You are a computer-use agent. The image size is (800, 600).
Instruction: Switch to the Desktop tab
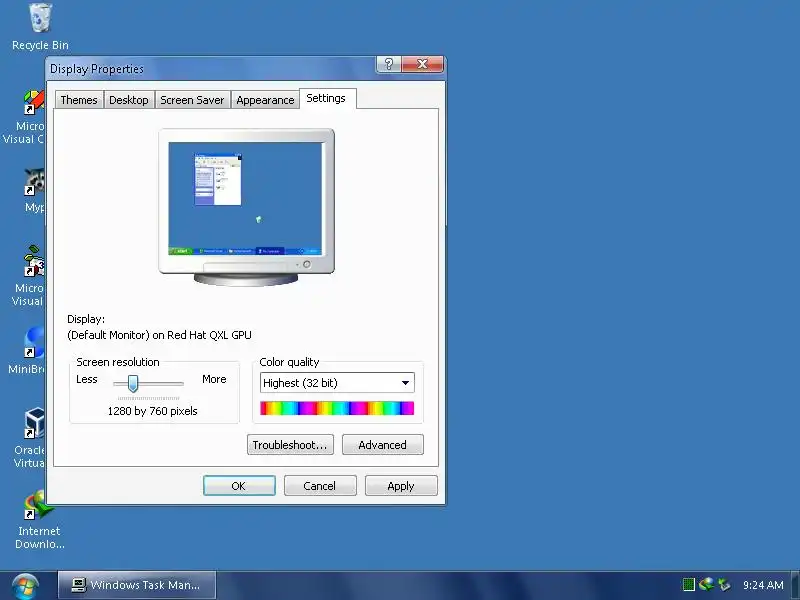coord(129,100)
